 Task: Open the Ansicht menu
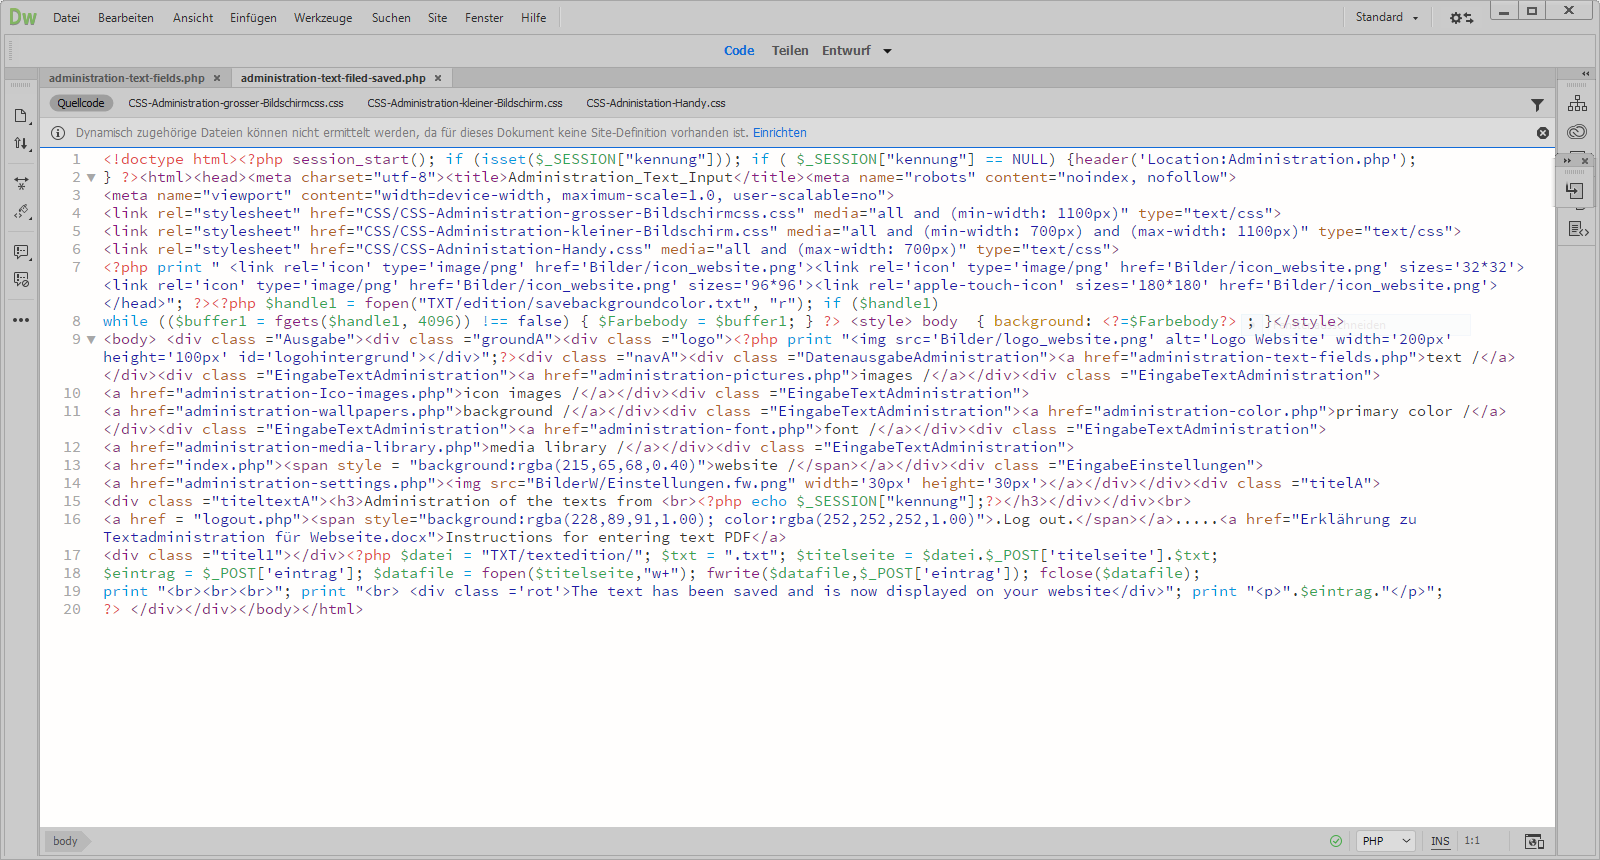(x=193, y=18)
